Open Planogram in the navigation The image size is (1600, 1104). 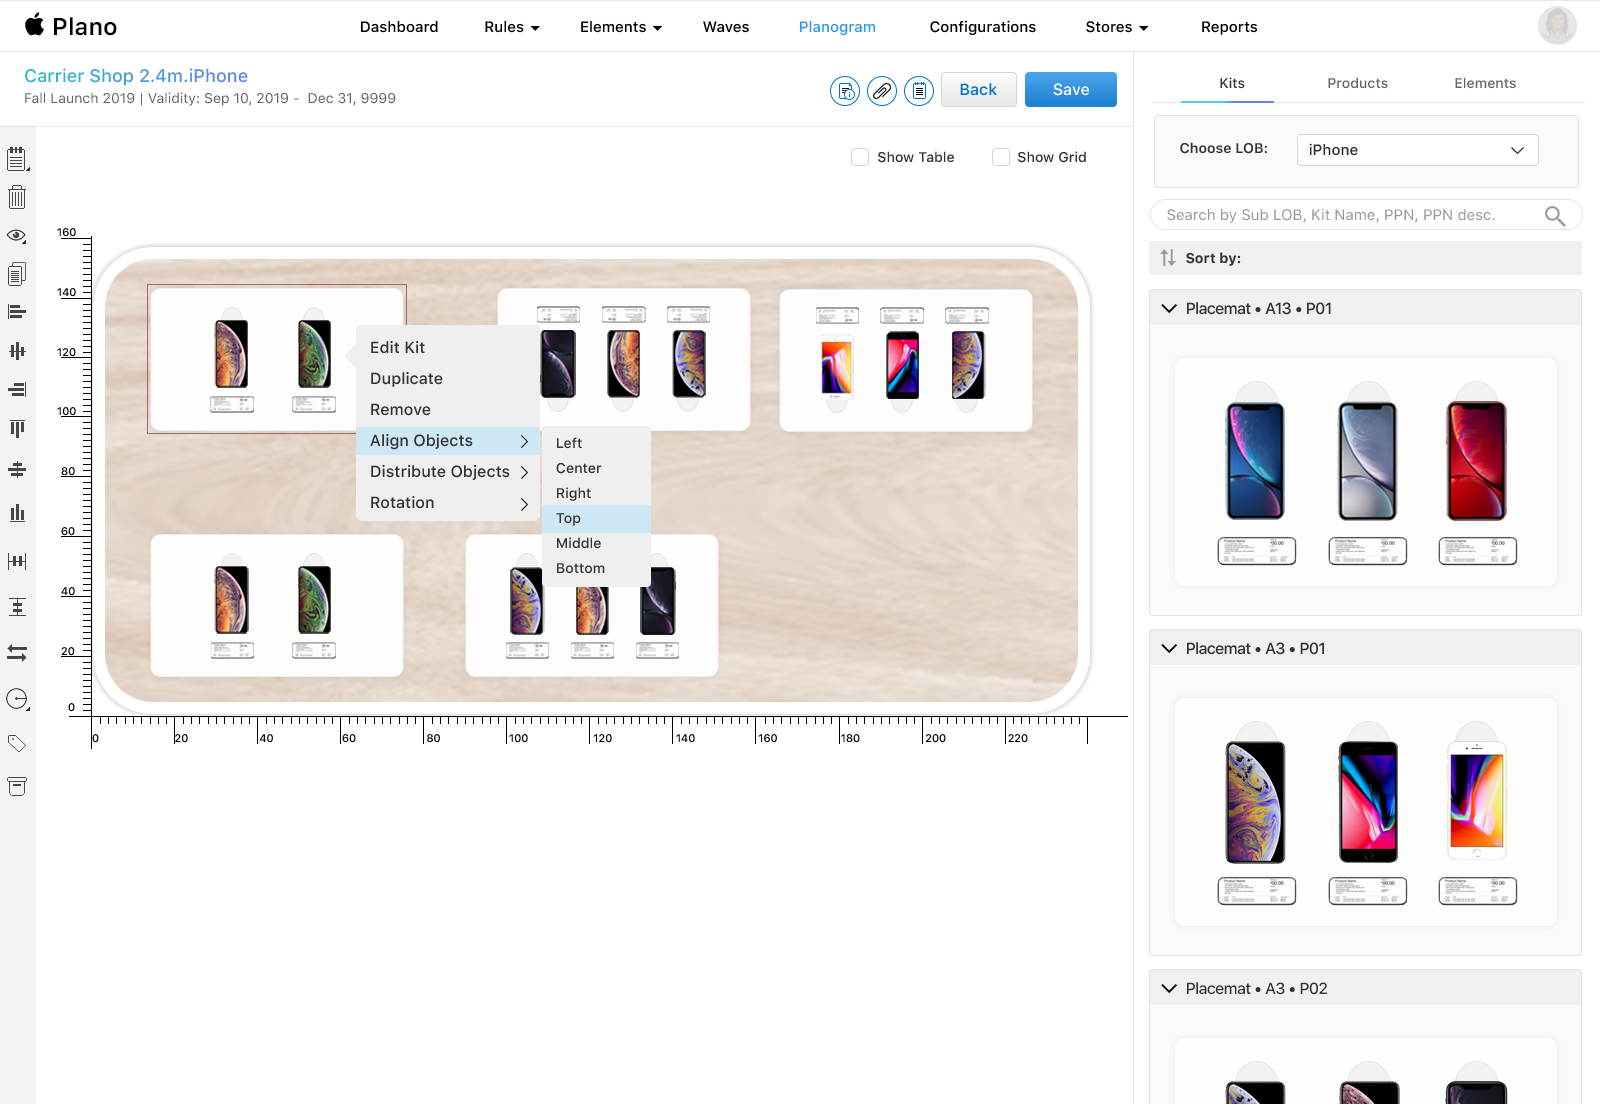point(837,27)
